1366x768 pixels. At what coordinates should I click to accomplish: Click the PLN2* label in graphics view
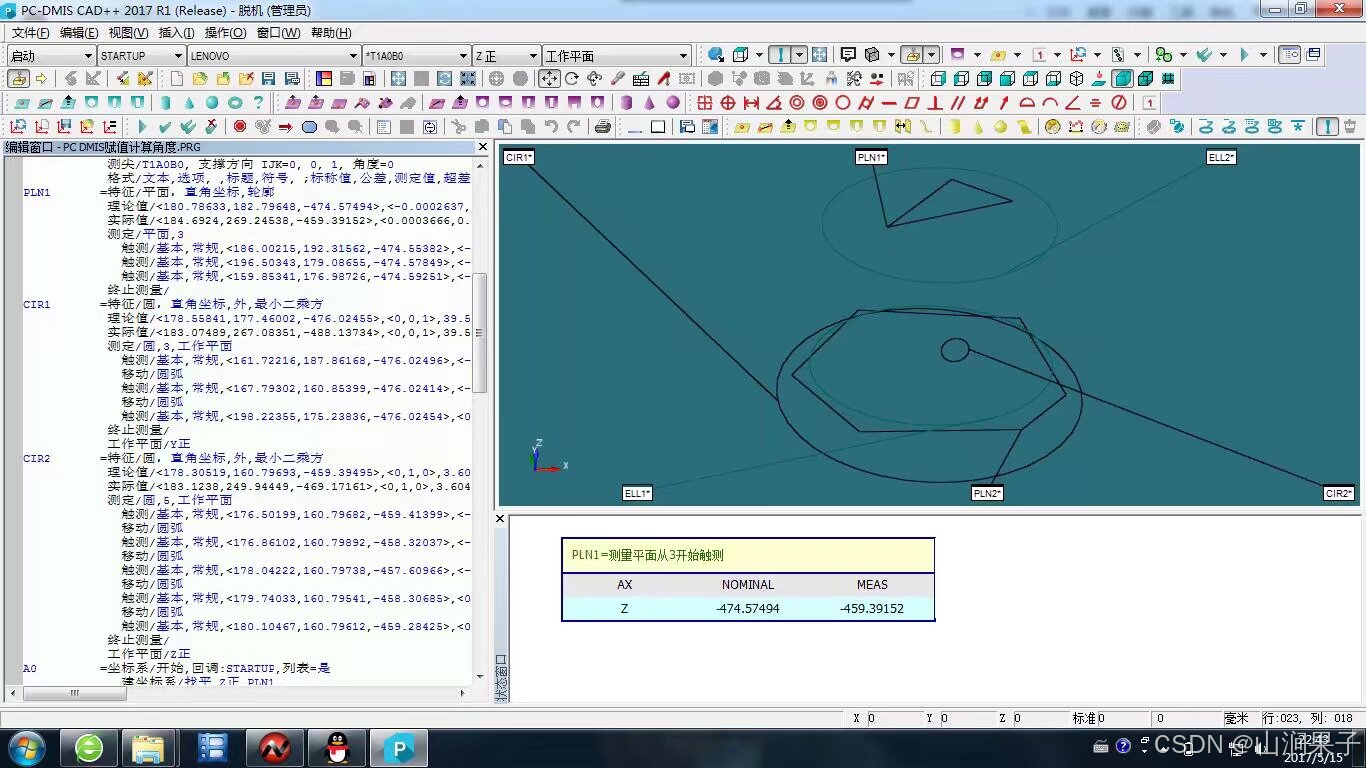[987, 493]
